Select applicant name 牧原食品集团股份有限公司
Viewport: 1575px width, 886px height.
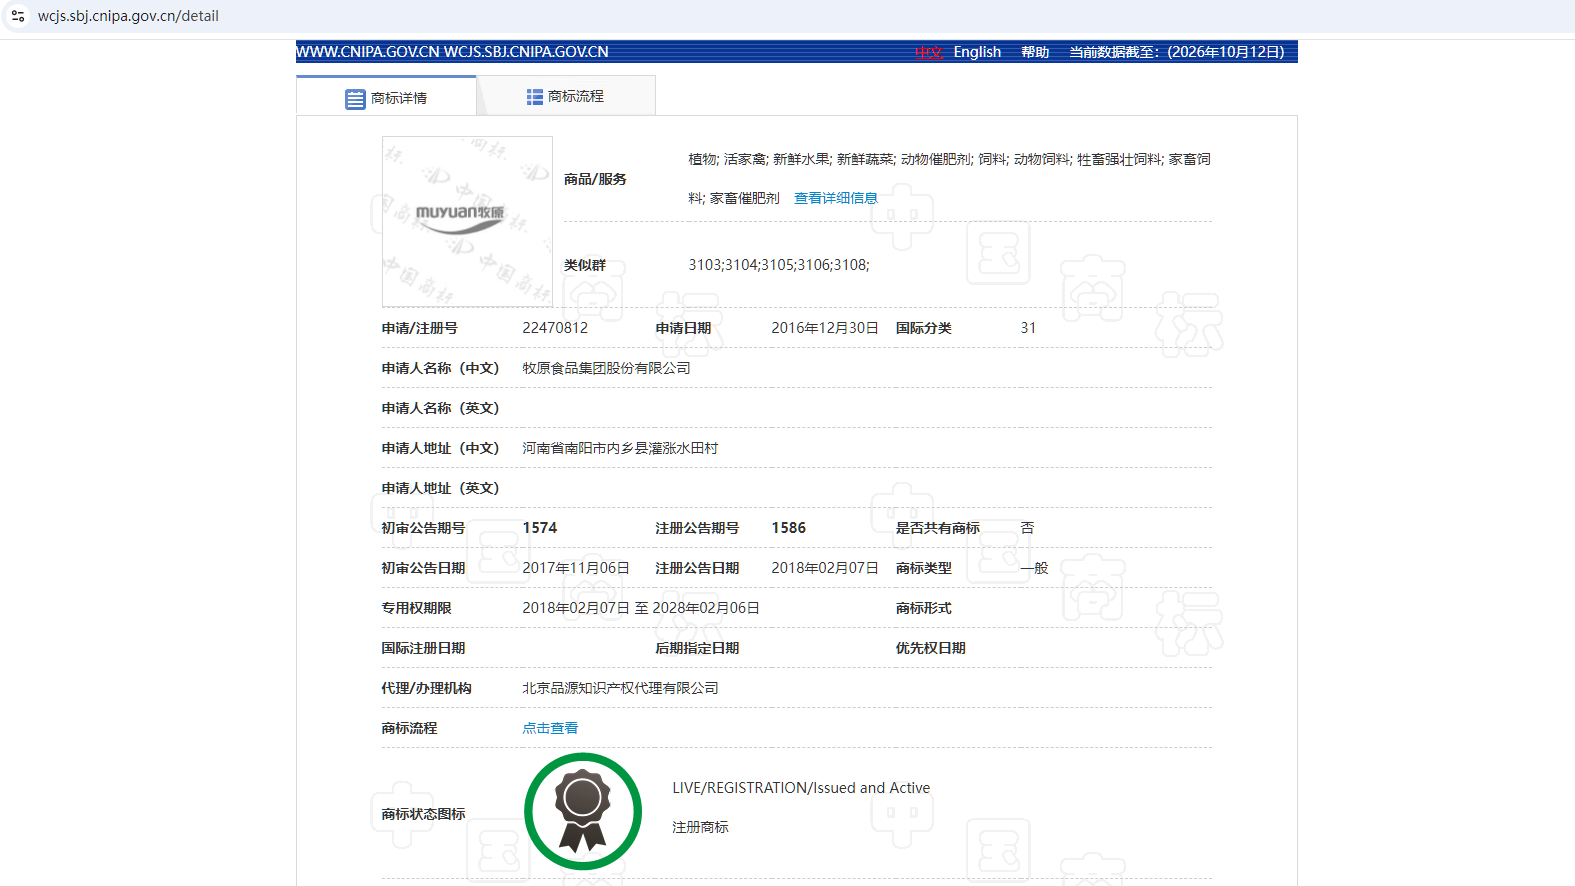pyautogui.click(x=606, y=368)
